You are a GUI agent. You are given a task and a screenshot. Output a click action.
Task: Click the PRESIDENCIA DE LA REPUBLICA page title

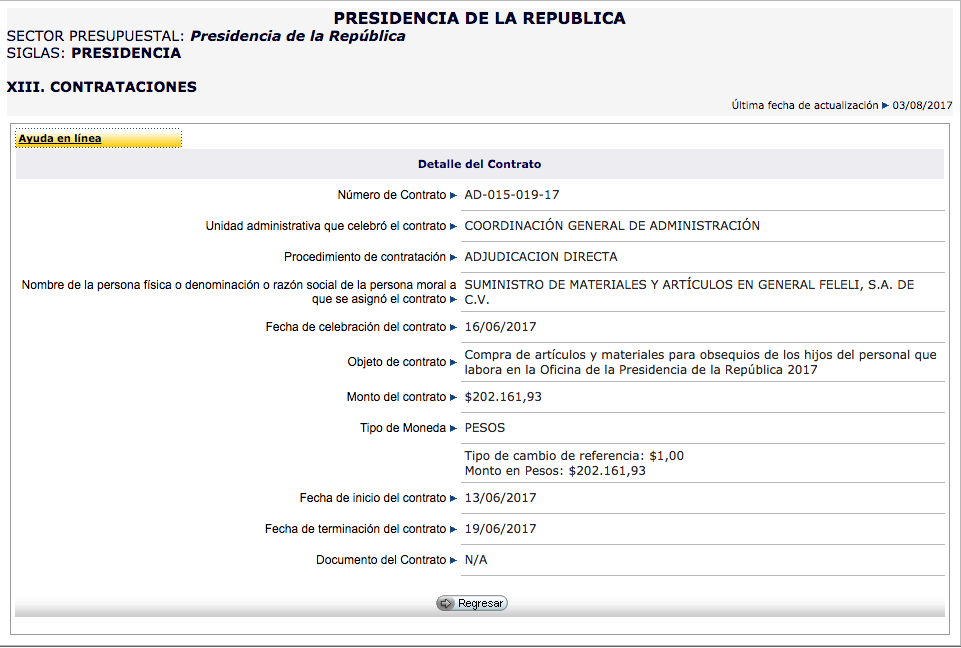pos(479,18)
